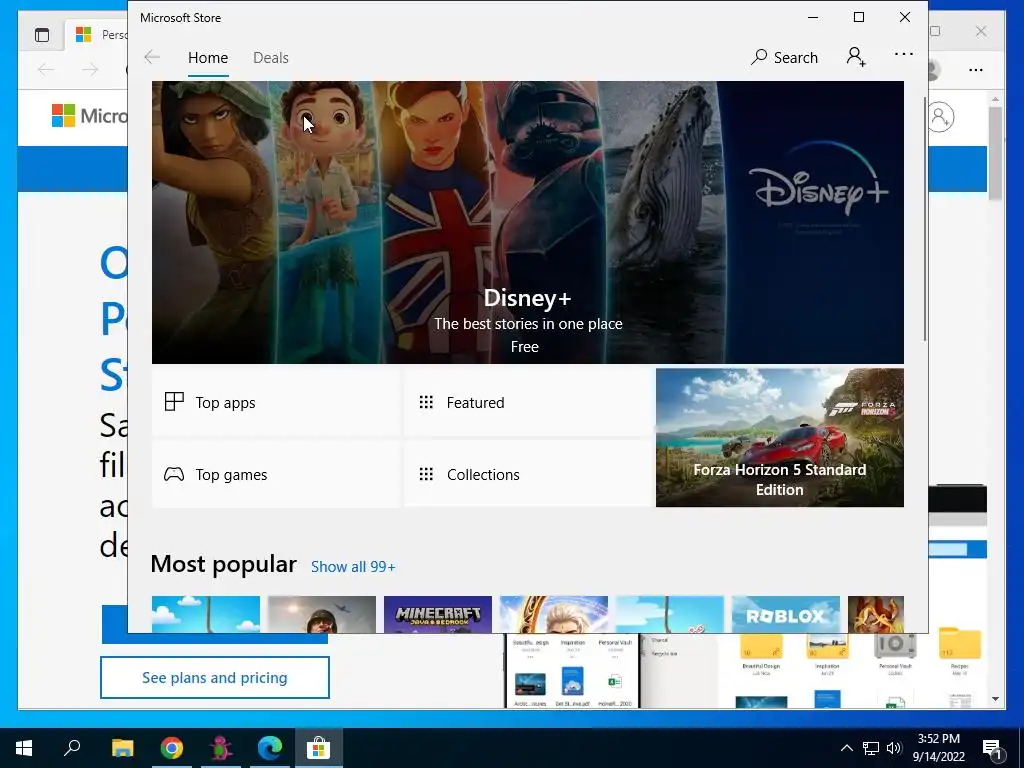Open the first sky-blue popular app tile

[206, 614]
